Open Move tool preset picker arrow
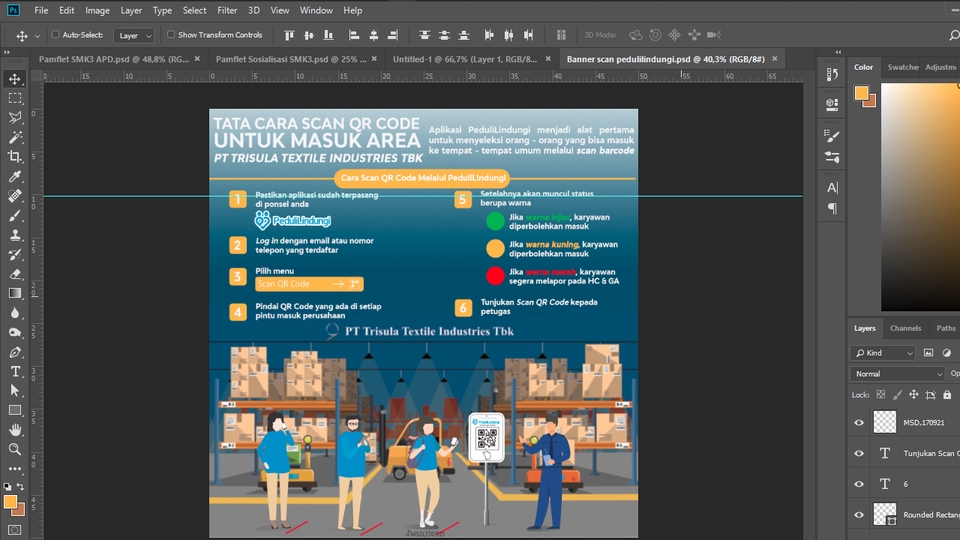The height and width of the screenshot is (540, 960). click(x=37, y=36)
